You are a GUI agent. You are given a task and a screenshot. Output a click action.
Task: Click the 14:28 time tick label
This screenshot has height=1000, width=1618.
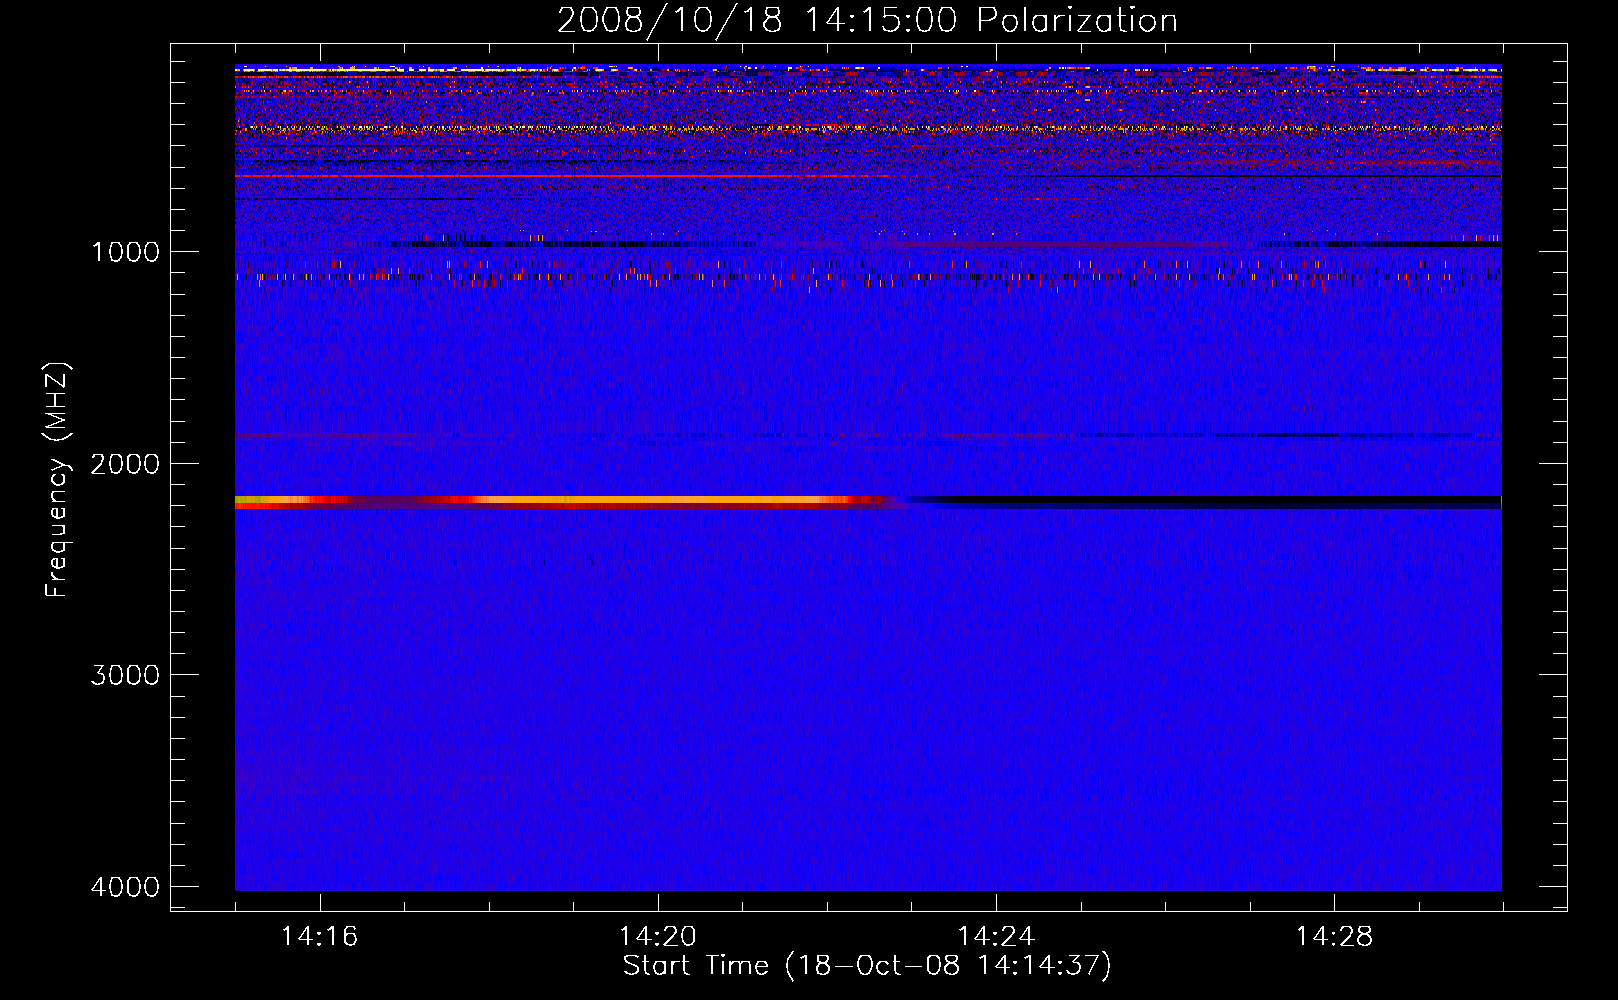1334,937
